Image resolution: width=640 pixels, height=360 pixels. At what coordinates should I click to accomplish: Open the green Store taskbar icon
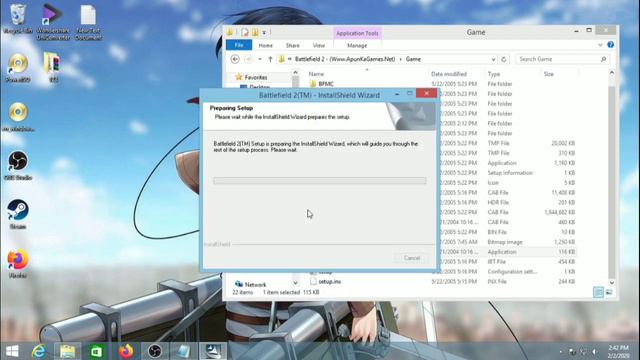[x=97, y=351]
